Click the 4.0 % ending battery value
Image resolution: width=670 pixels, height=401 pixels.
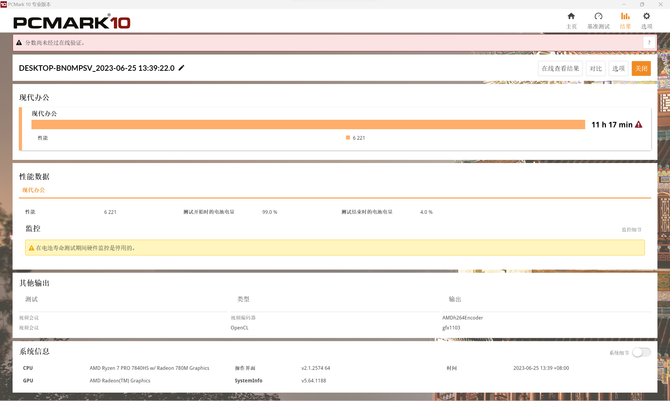[426, 212]
